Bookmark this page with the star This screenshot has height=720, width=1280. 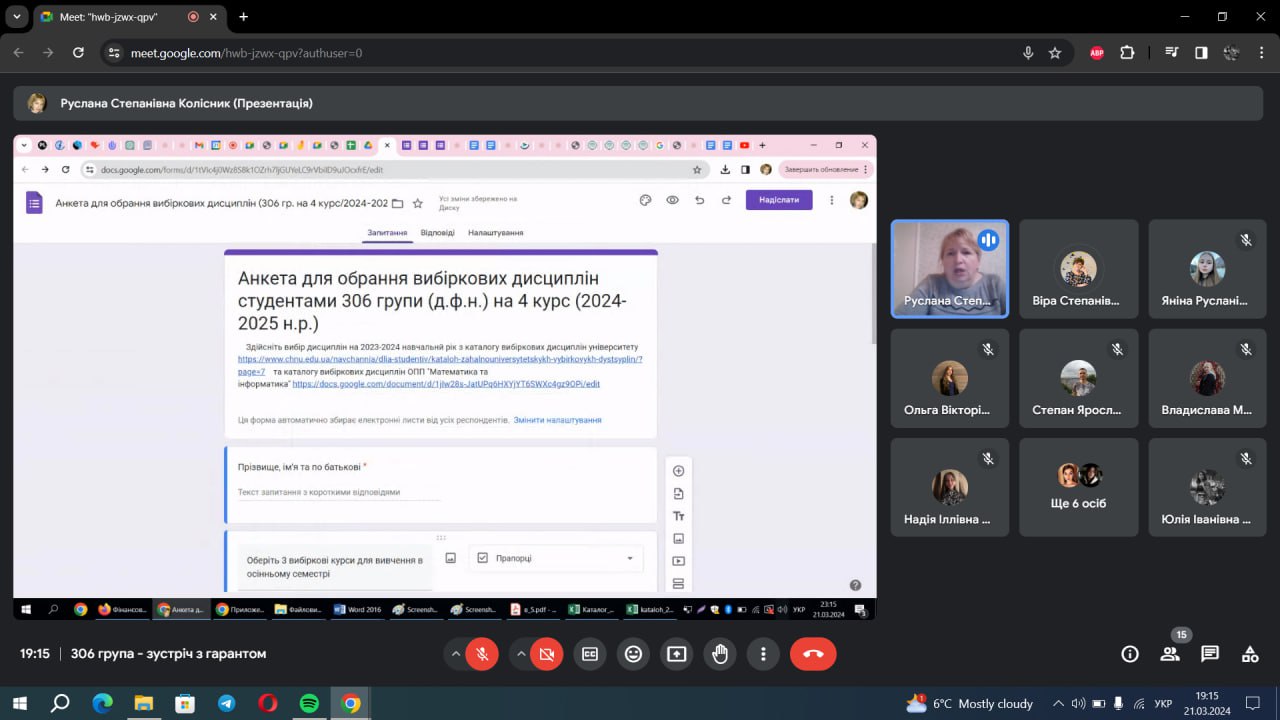click(1055, 53)
